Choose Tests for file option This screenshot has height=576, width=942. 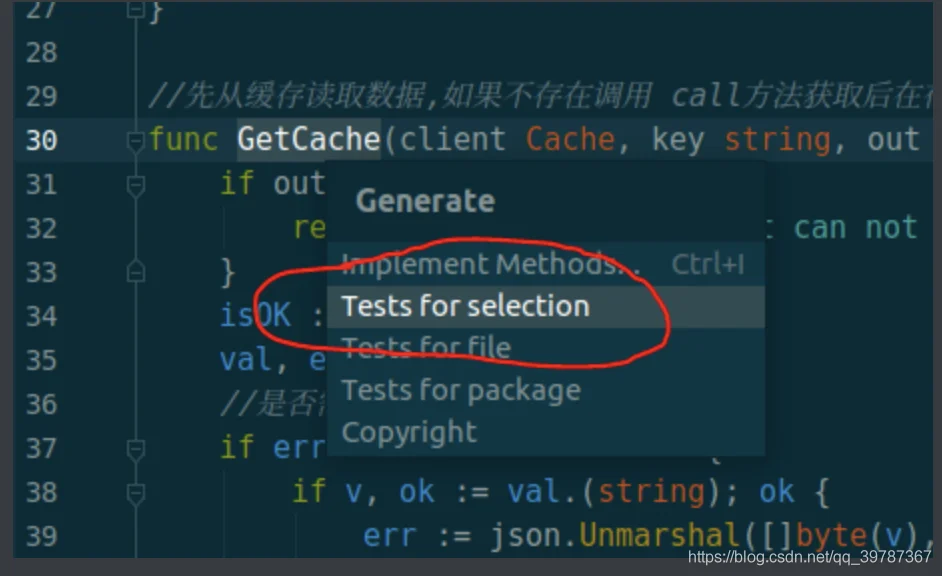pyautogui.click(x=545, y=348)
